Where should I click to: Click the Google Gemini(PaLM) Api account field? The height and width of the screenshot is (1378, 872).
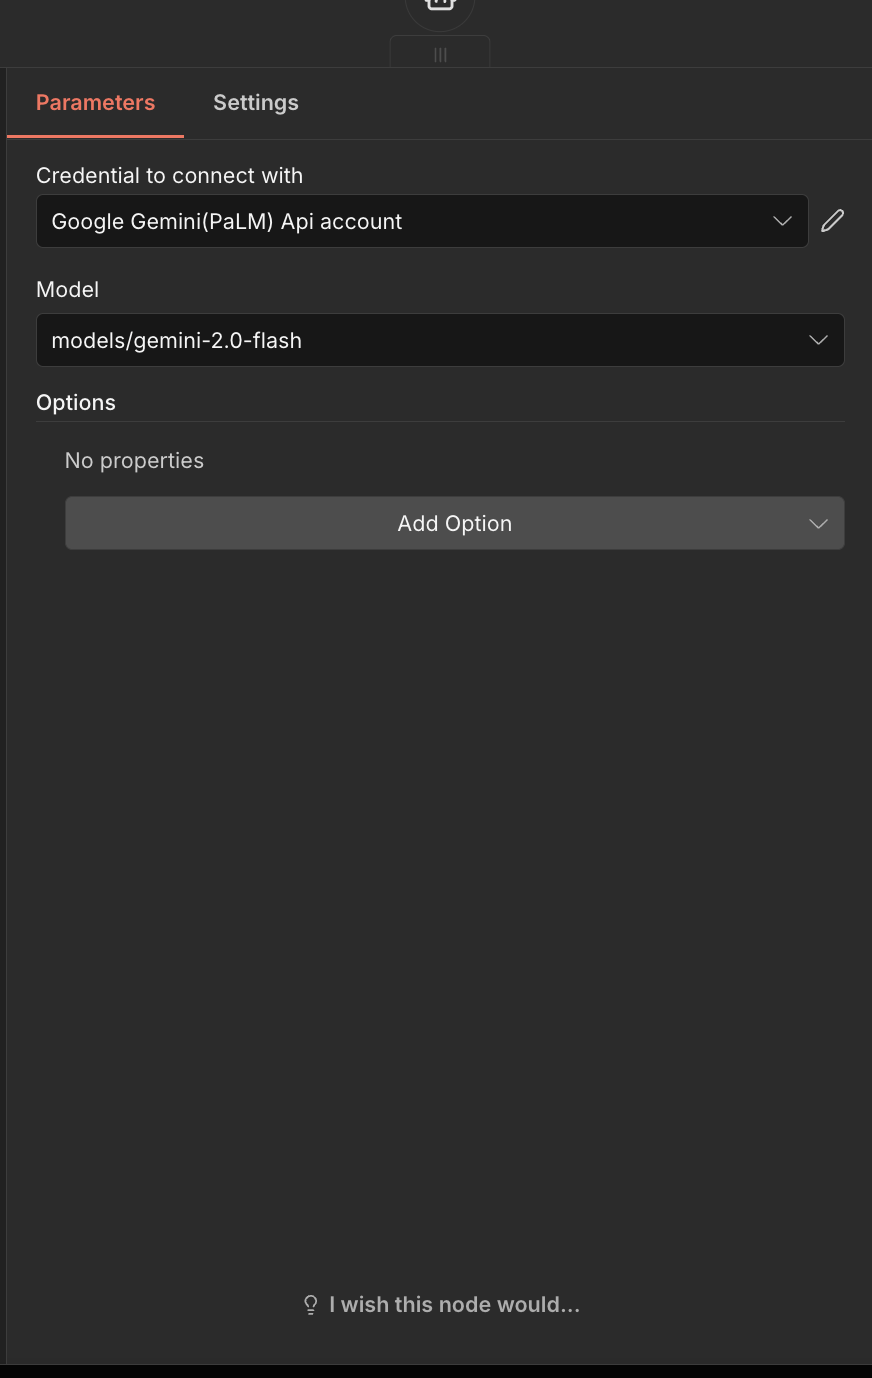click(x=400, y=221)
